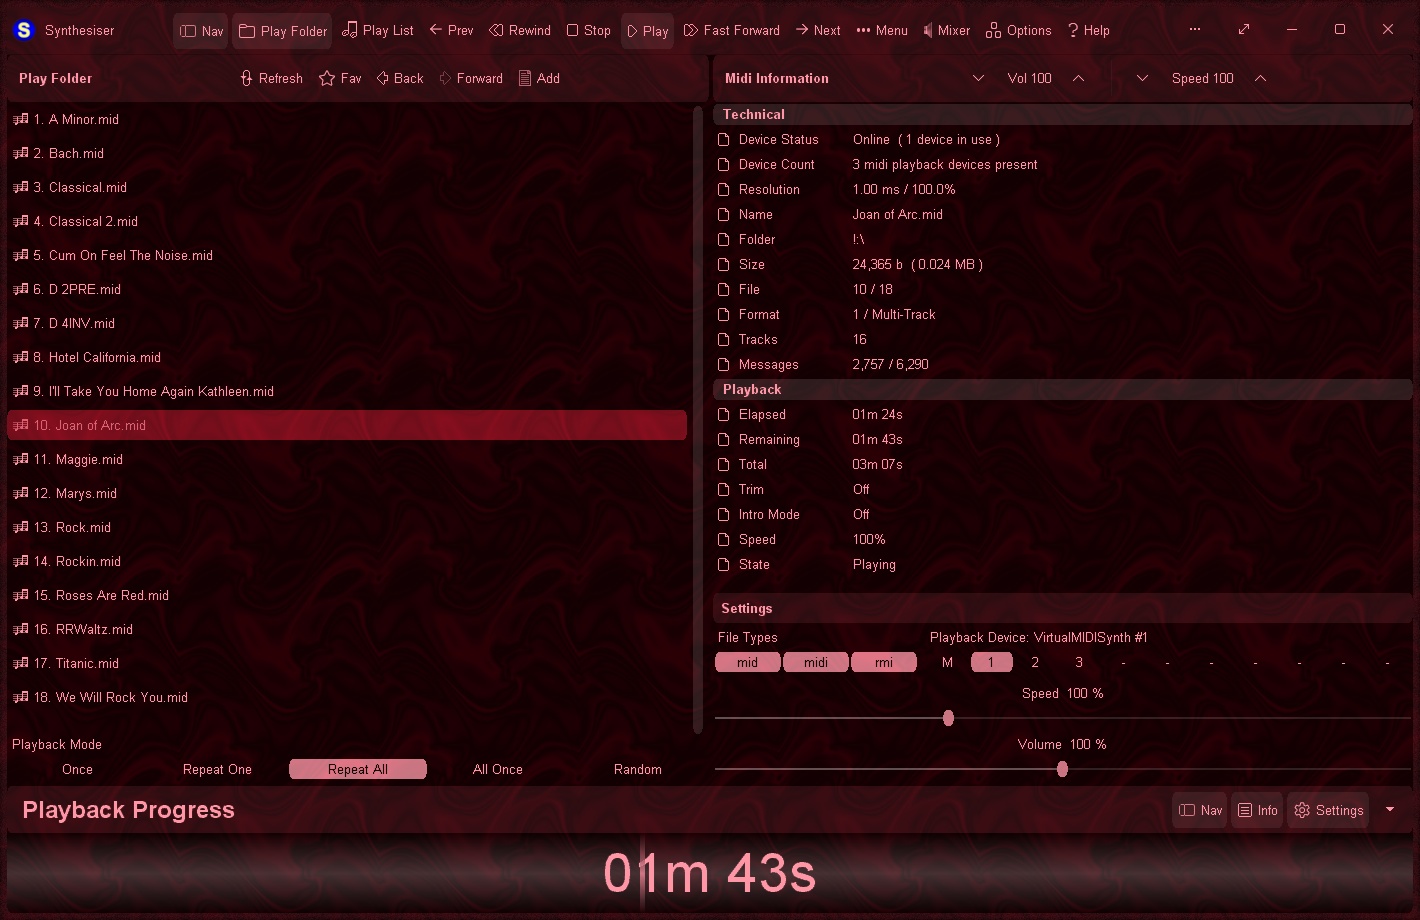Fast Forward the current song

pyautogui.click(x=731, y=30)
